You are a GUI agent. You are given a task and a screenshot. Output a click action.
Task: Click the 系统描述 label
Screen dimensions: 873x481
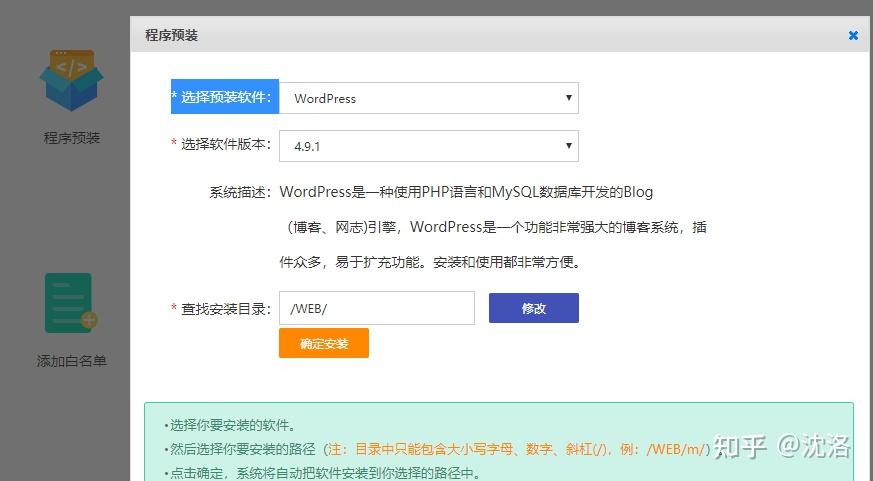pos(240,193)
